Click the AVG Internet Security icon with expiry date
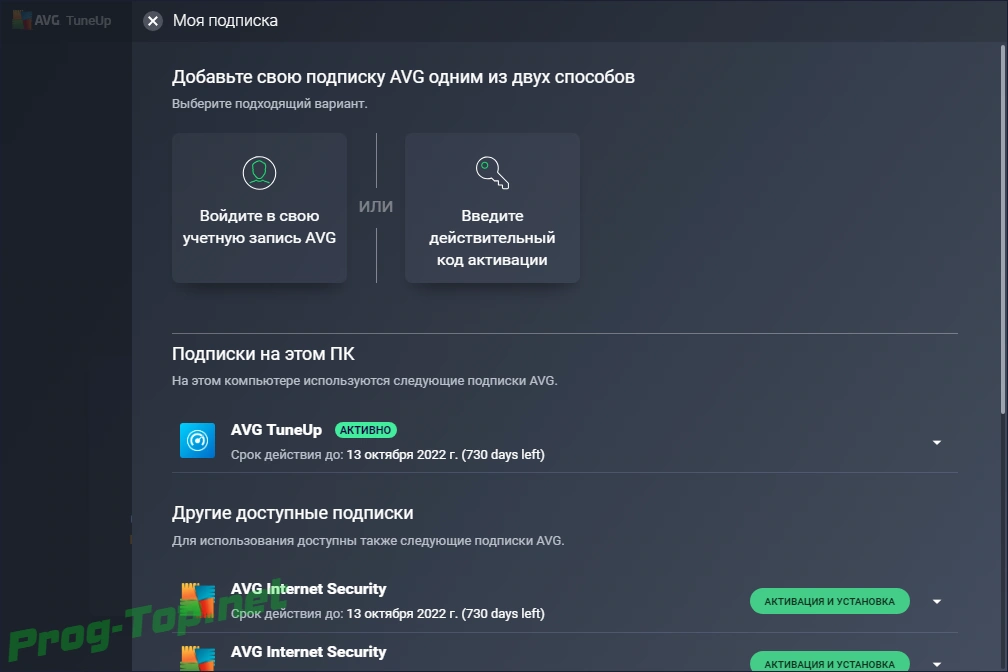The image size is (1008, 672). pyautogui.click(x=197, y=600)
